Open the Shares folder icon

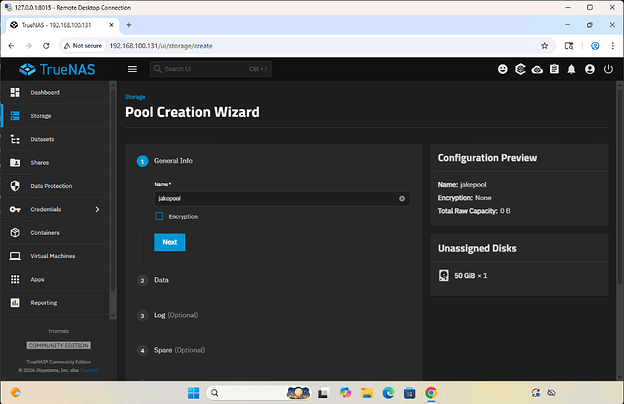tap(15, 162)
